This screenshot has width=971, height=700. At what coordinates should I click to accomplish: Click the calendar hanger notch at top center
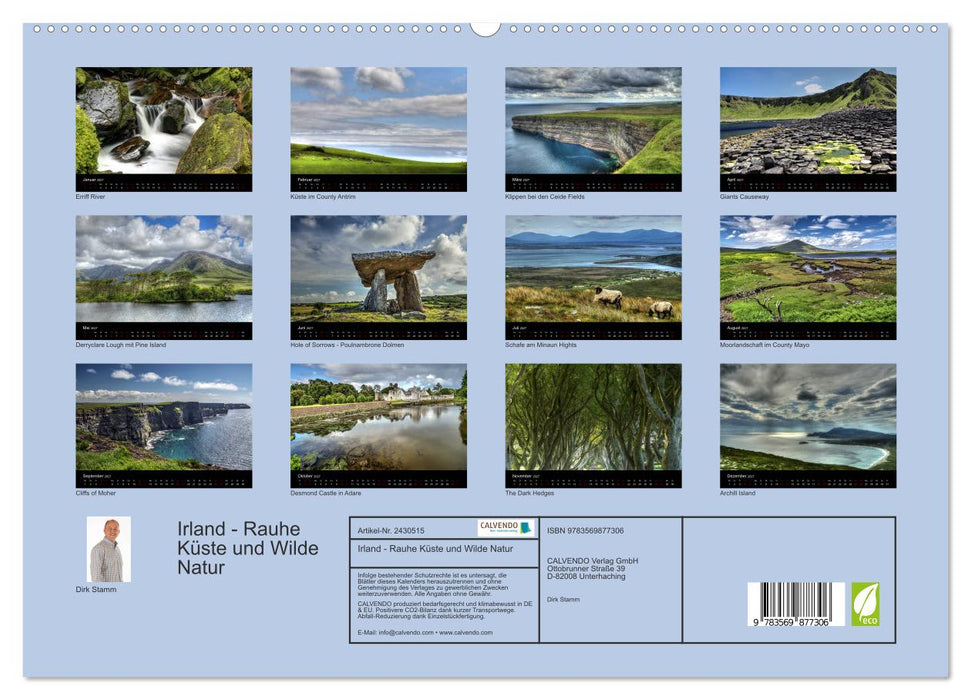click(485, 28)
